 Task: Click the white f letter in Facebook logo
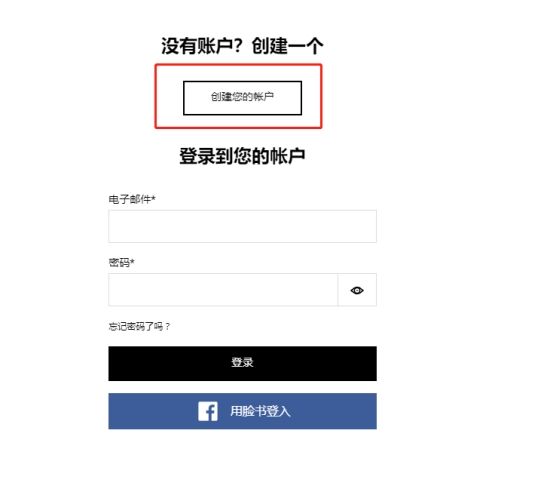[211, 413]
